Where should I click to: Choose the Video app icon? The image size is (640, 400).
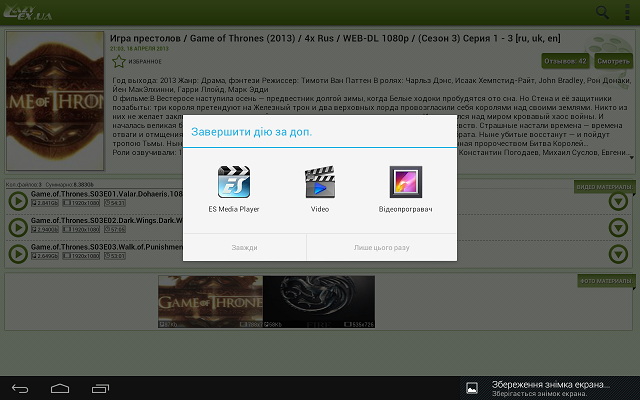(x=320, y=182)
